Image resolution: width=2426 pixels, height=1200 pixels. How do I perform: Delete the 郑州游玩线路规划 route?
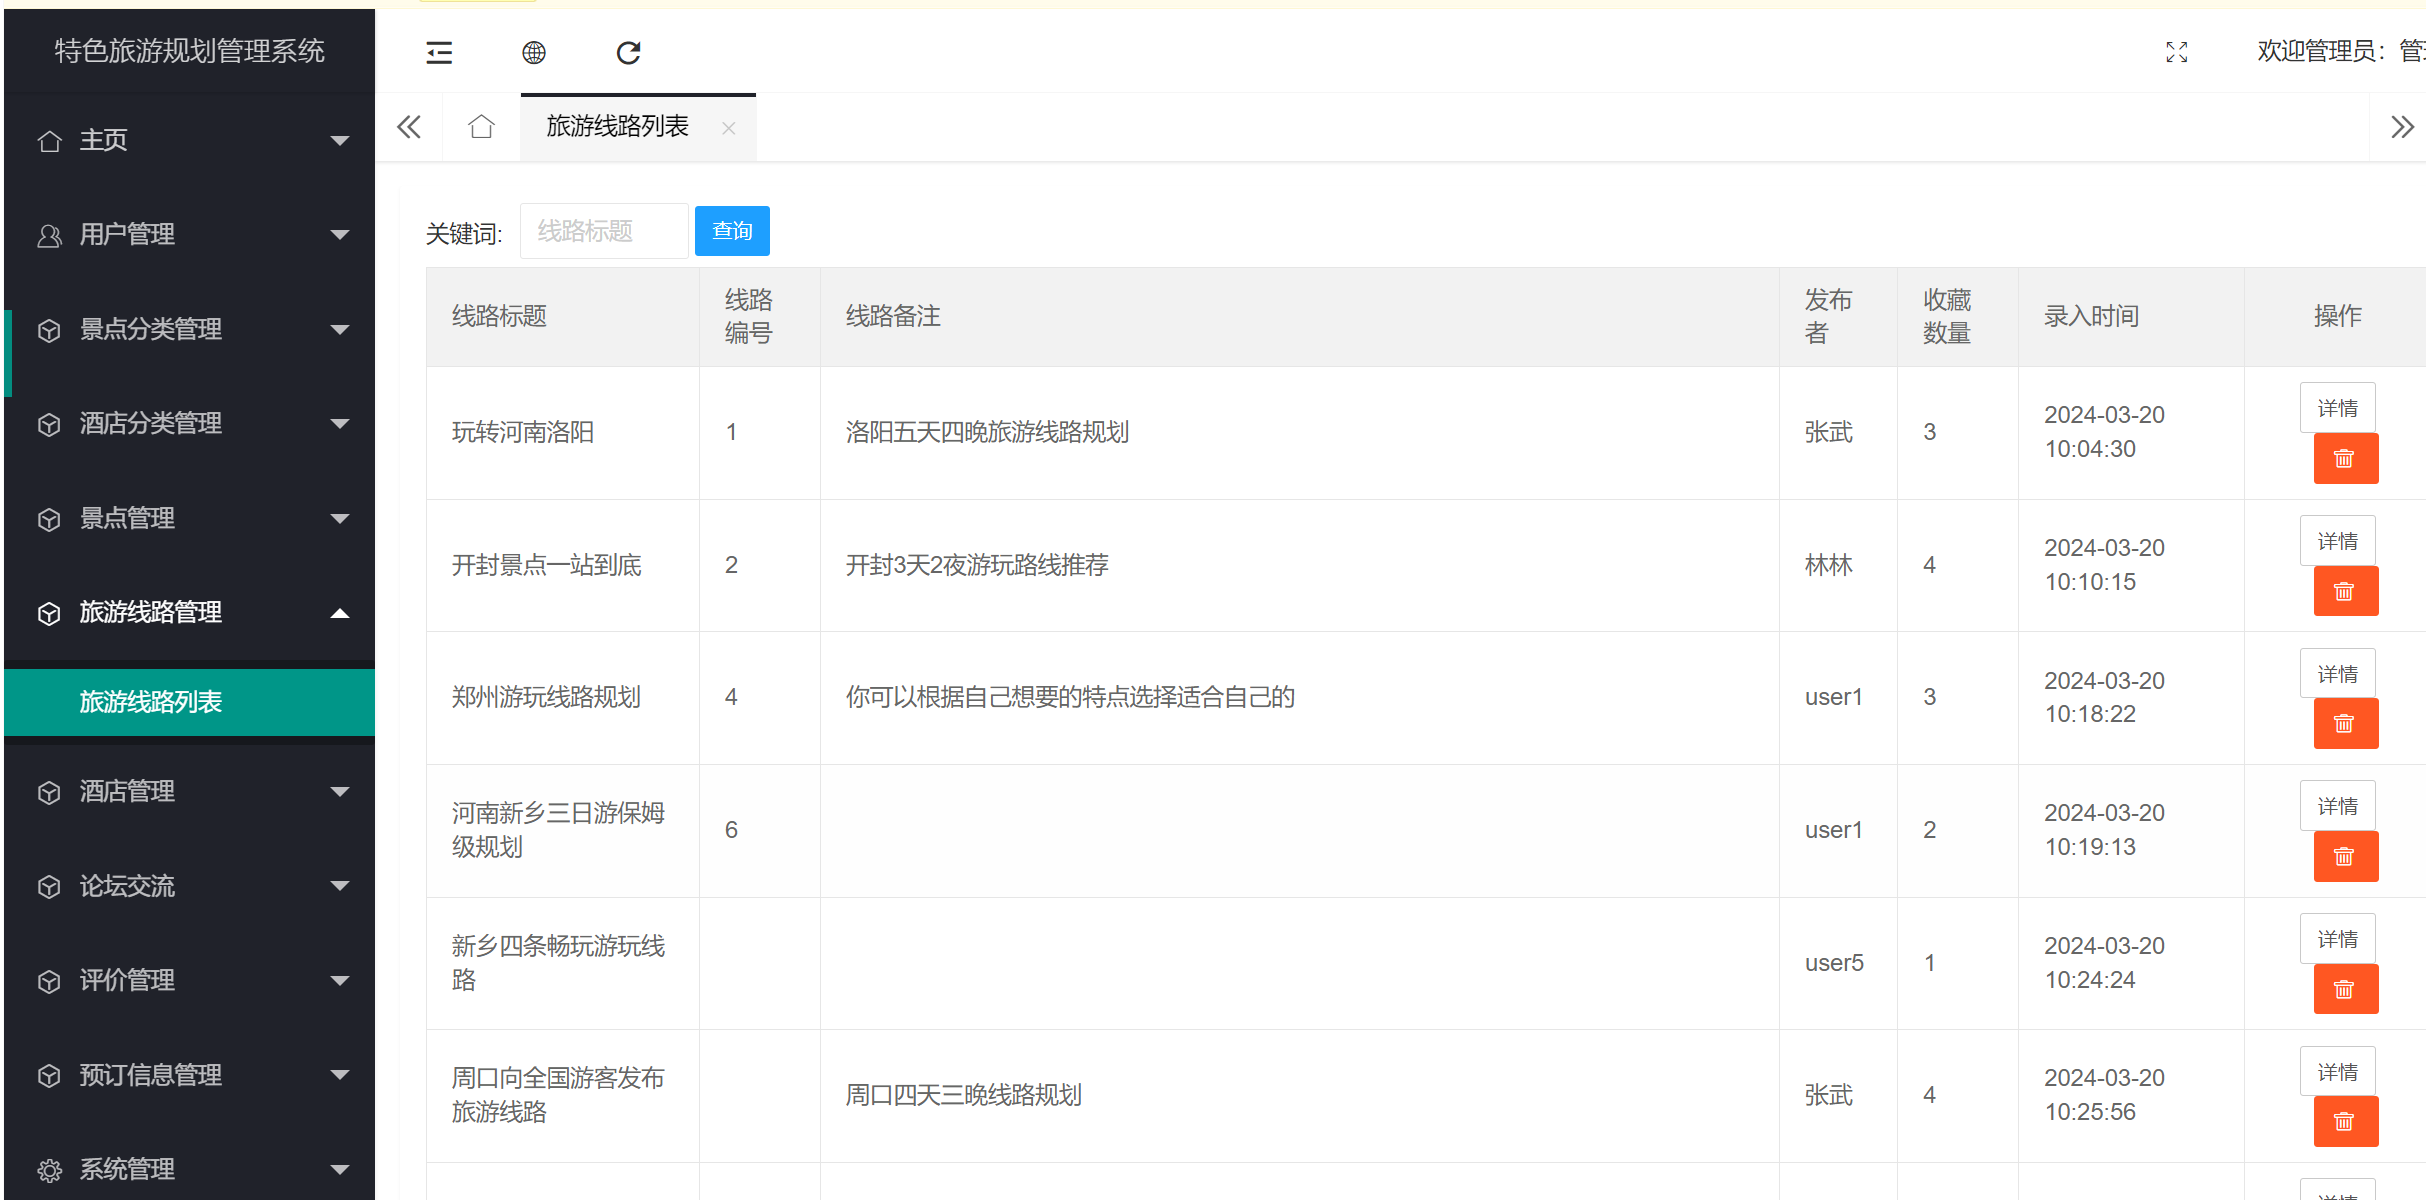2345,724
